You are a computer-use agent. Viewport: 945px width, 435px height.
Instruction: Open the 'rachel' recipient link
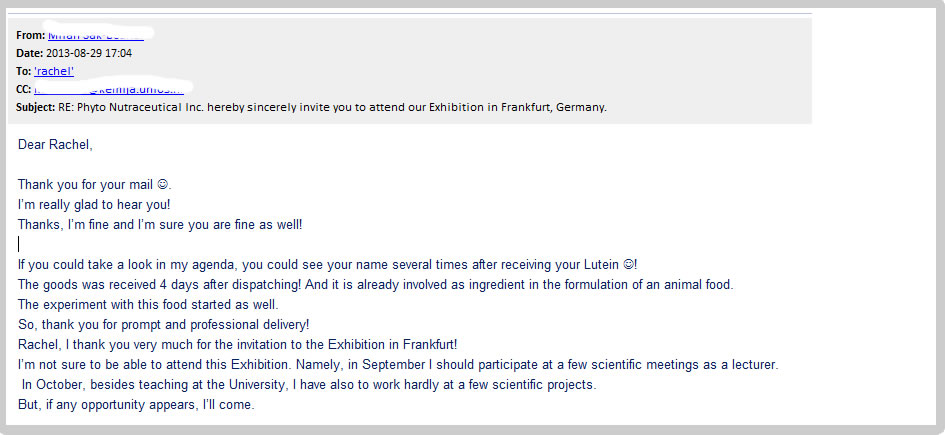pyautogui.click(x=54, y=71)
